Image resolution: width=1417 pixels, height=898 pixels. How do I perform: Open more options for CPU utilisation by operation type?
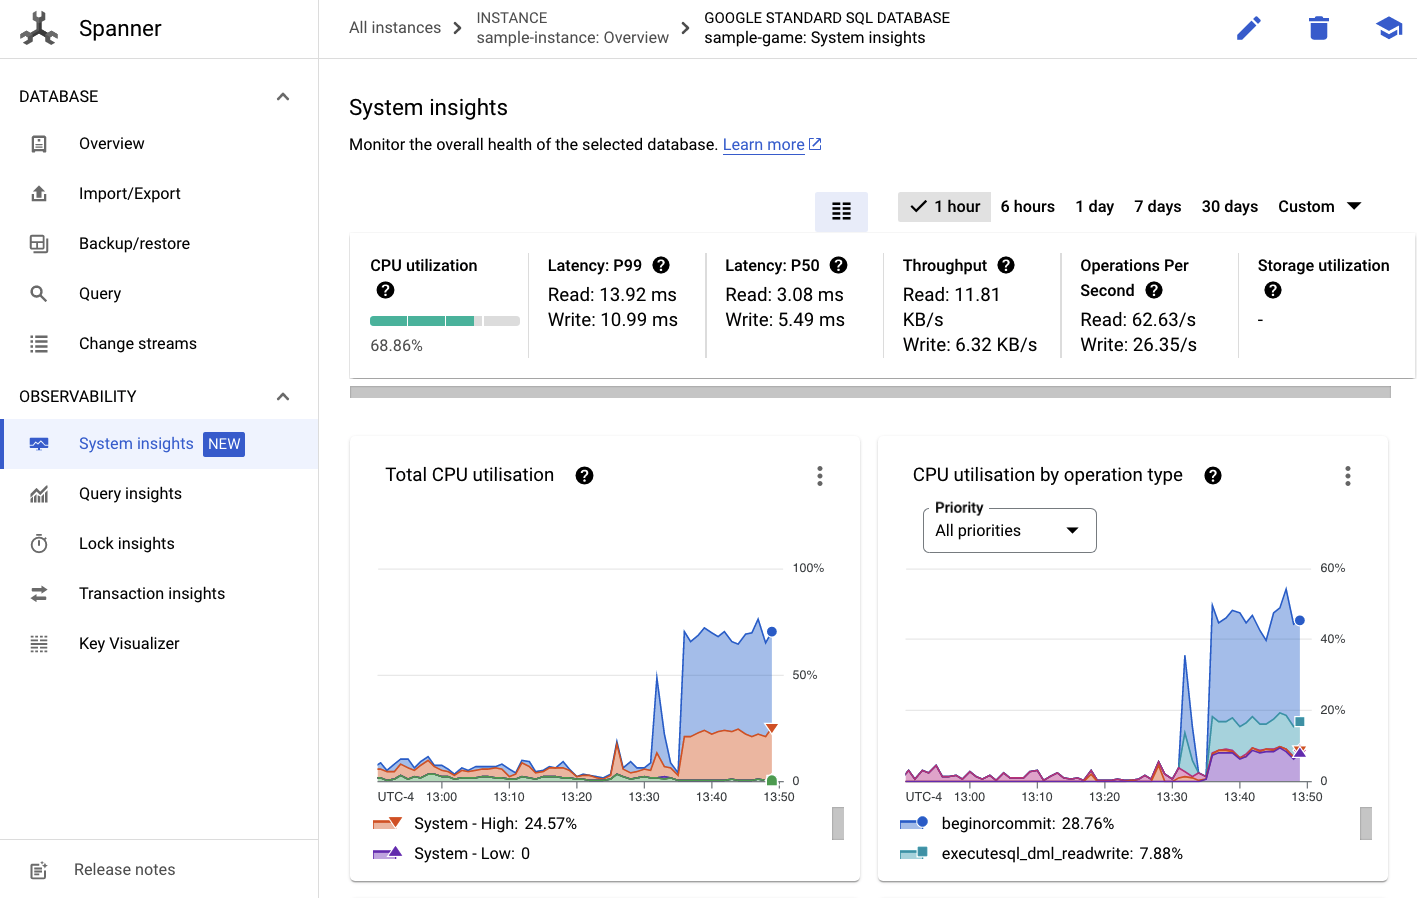click(x=1347, y=476)
